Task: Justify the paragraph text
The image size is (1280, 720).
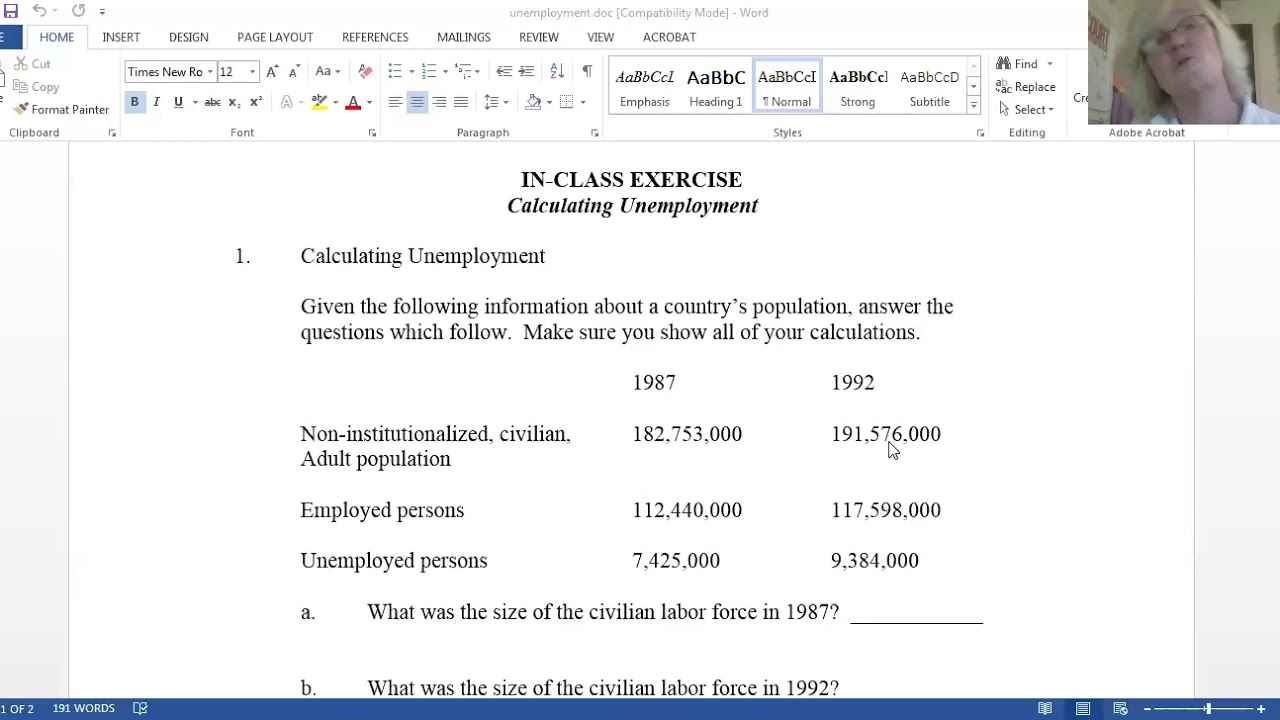Action: 461,102
